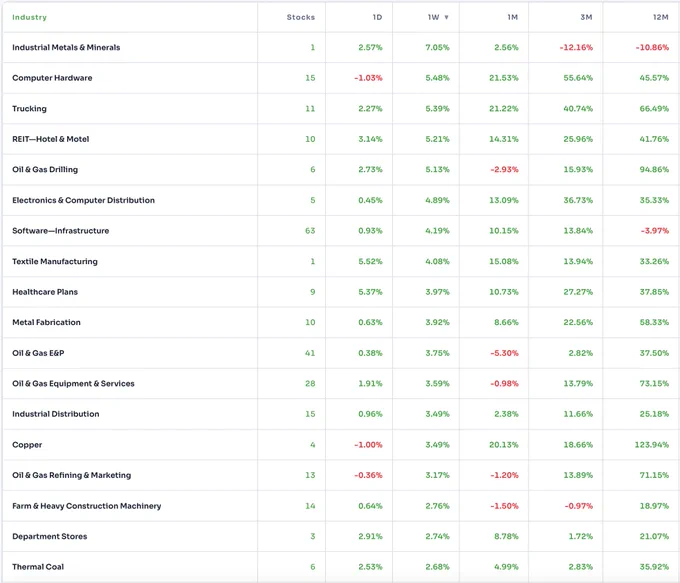The height and width of the screenshot is (583, 680).
Task: Open Farm & Heavy Construction Machinery
Action: tap(86, 506)
